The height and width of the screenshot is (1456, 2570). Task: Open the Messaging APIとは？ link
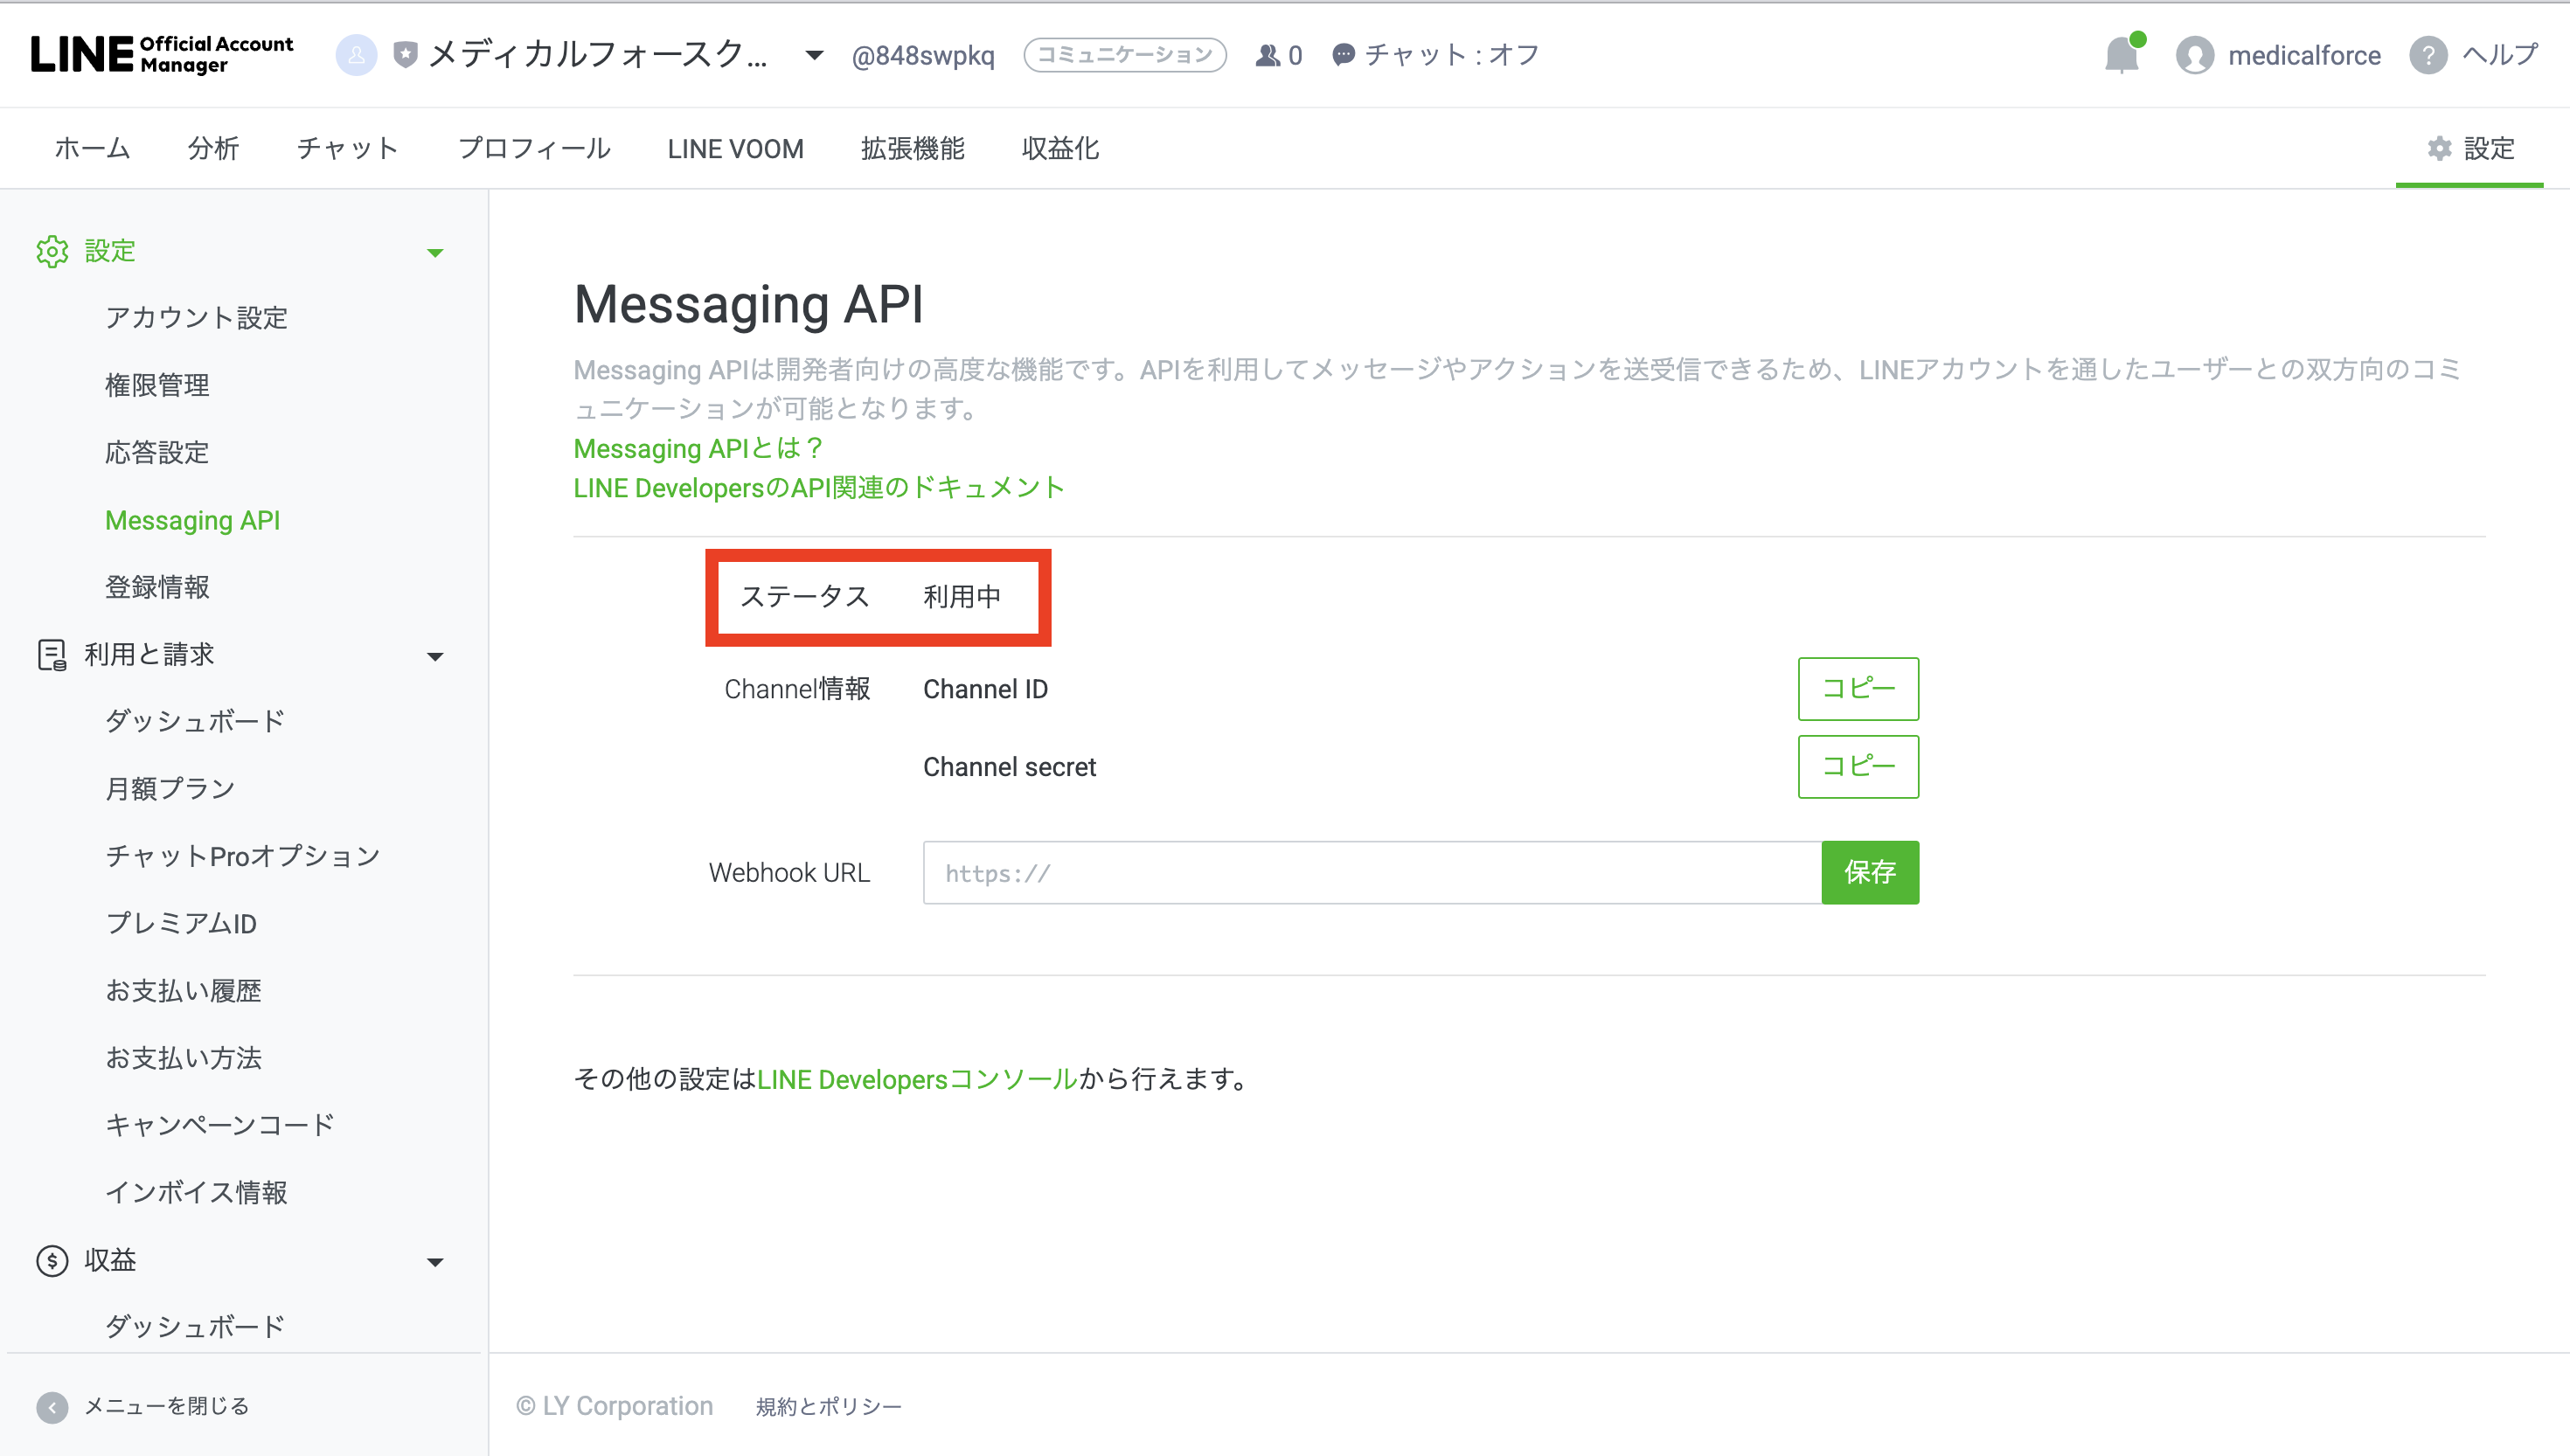[697, 448]
